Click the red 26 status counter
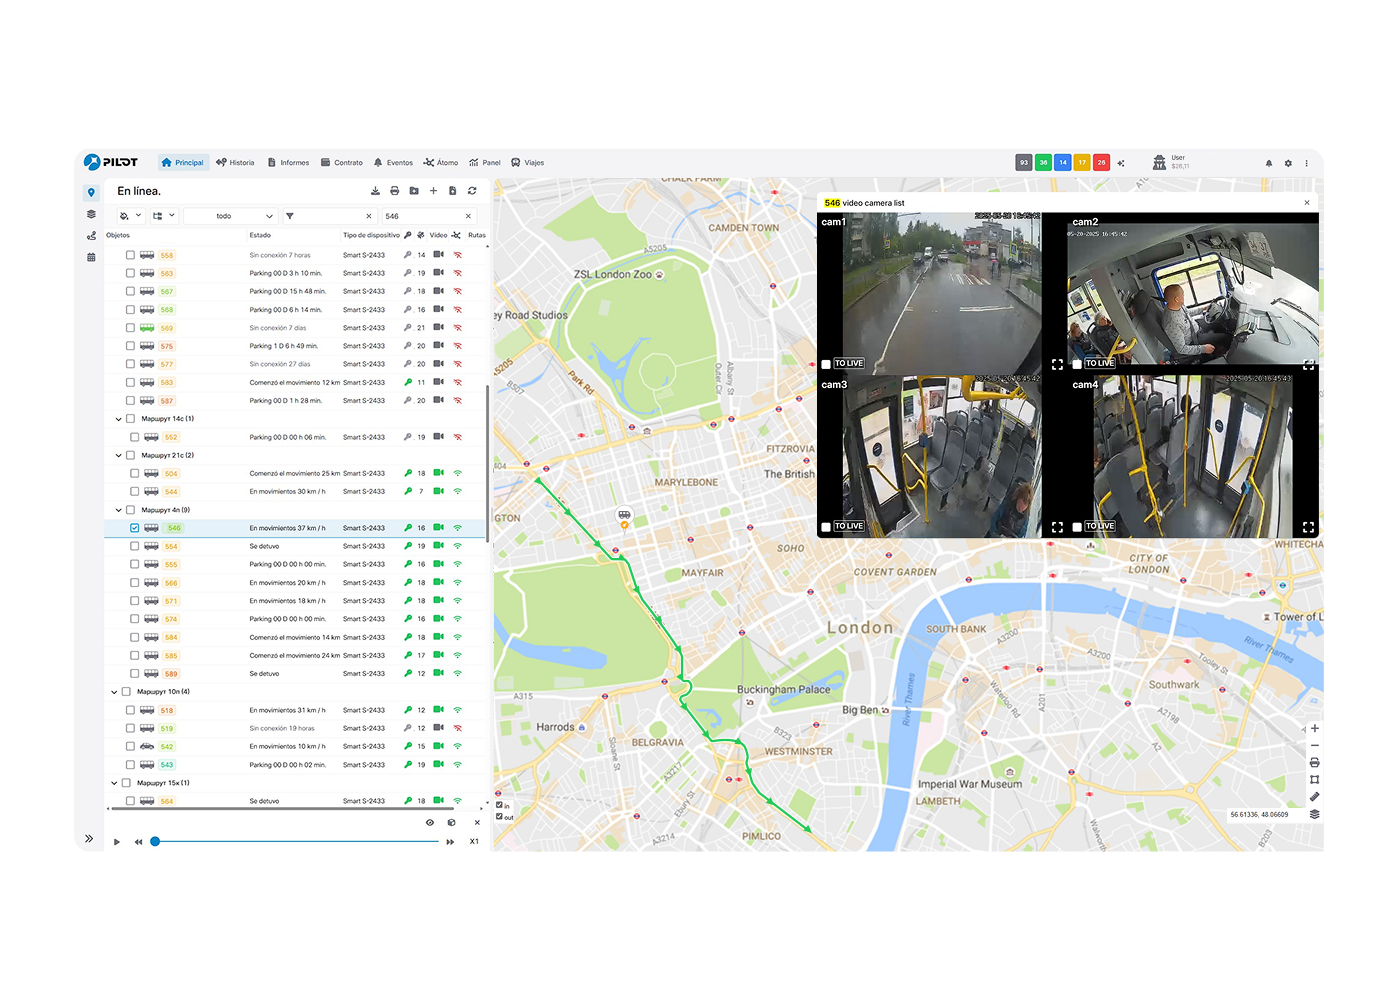The width and height of the screenshot is (1400, 1000). click(x=1101, y=162)
